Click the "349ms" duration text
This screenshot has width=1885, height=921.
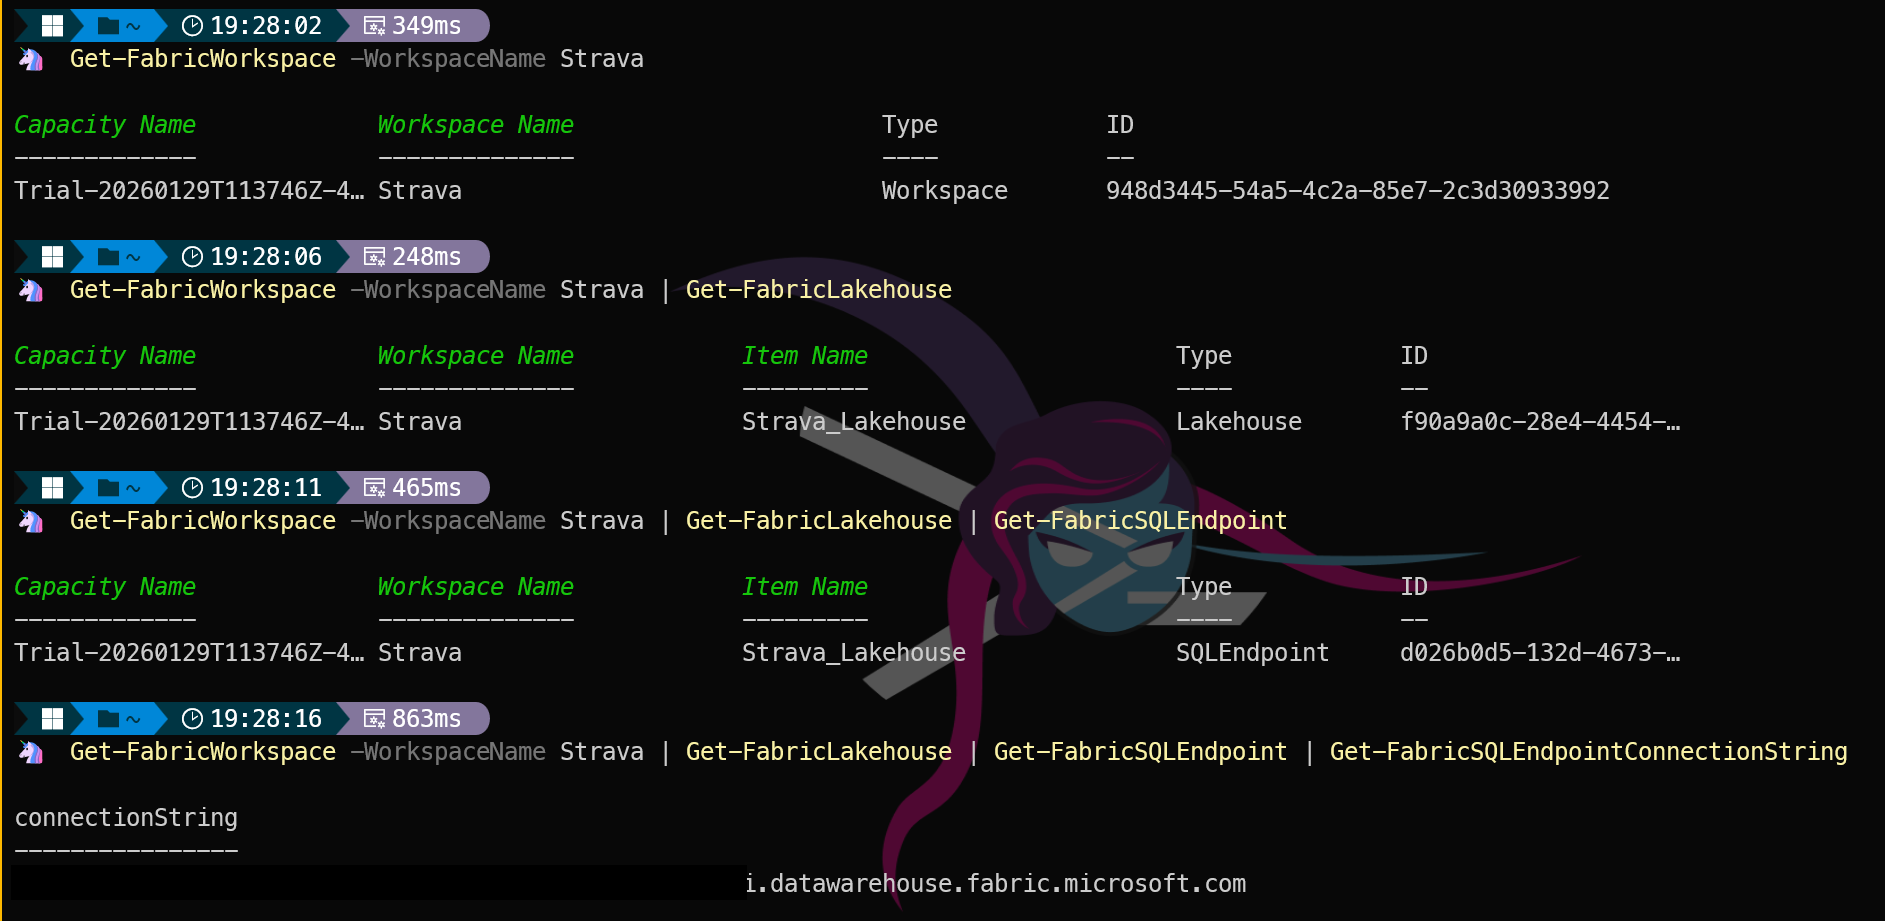tap(427, 26)
